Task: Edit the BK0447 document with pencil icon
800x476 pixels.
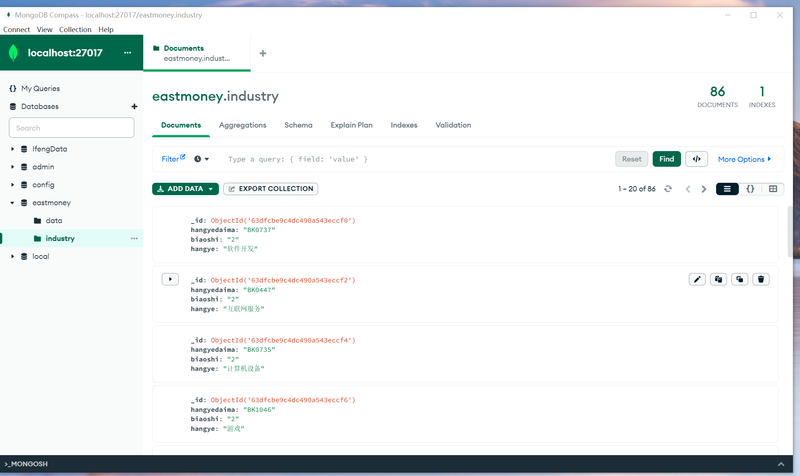Action: 697,279
